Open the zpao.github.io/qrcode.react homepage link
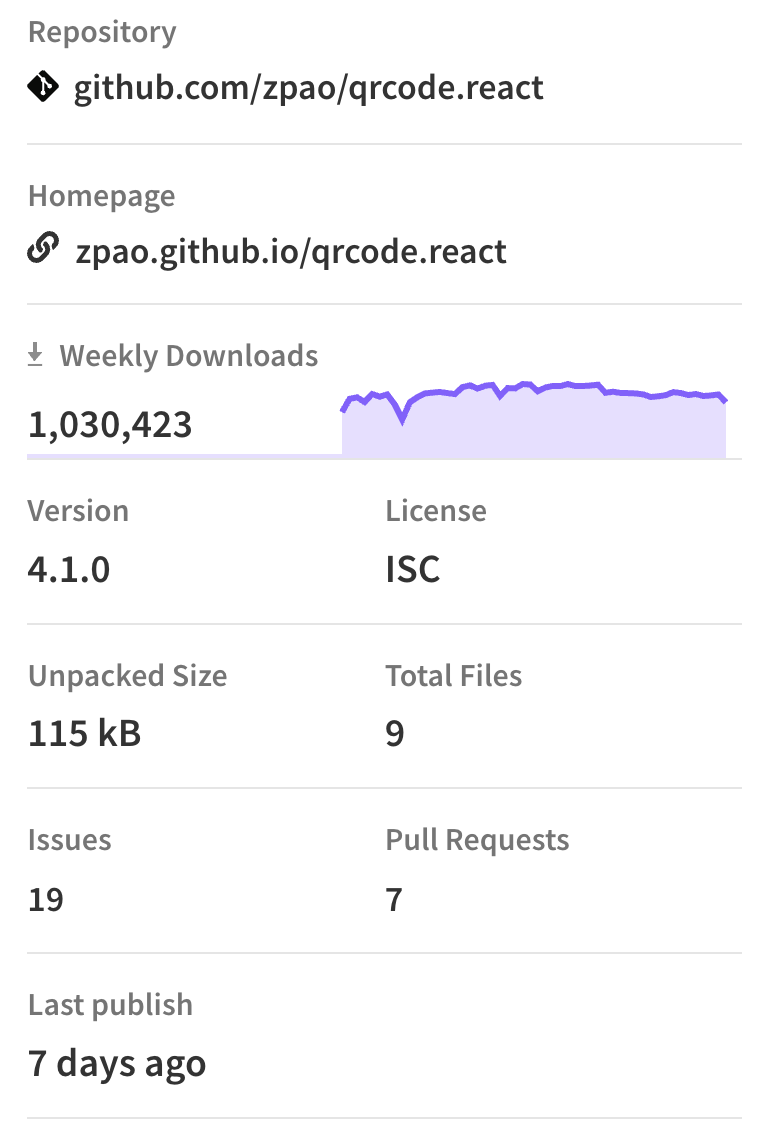 pos(290,252)
